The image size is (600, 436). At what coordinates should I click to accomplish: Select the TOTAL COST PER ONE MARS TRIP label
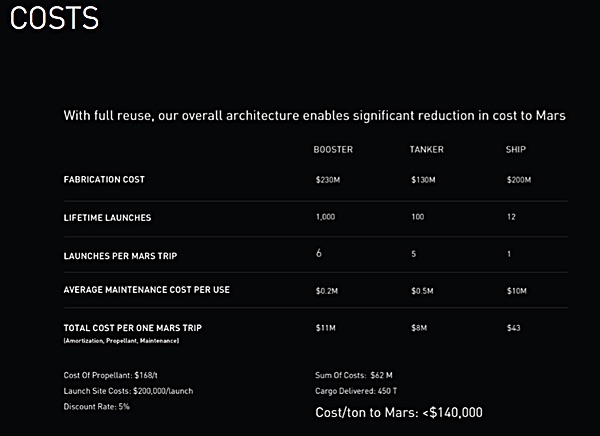click(125, 328)
